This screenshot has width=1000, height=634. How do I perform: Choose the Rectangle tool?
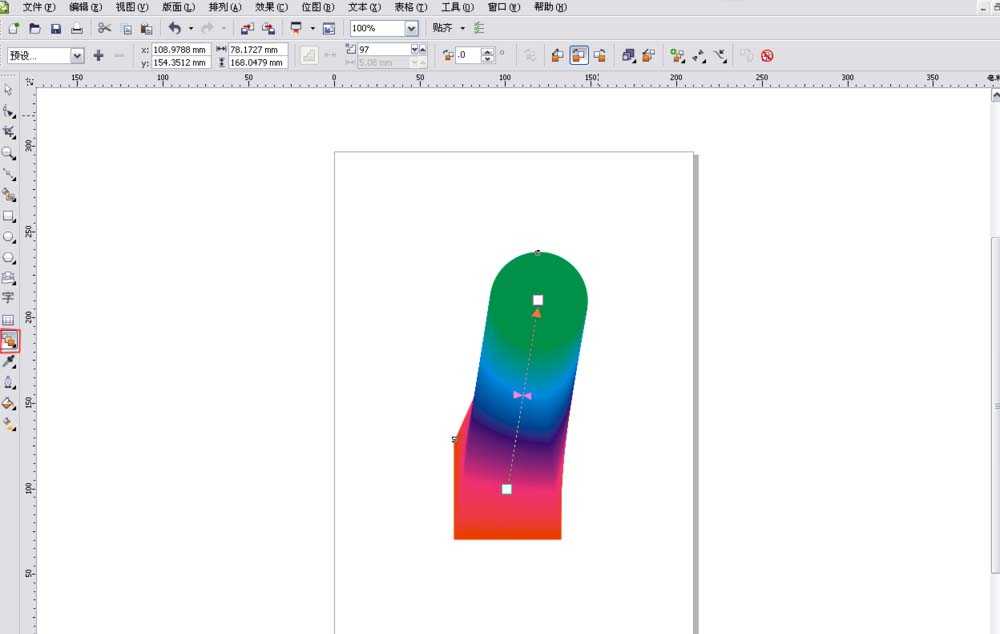click(x=9, y=216)
